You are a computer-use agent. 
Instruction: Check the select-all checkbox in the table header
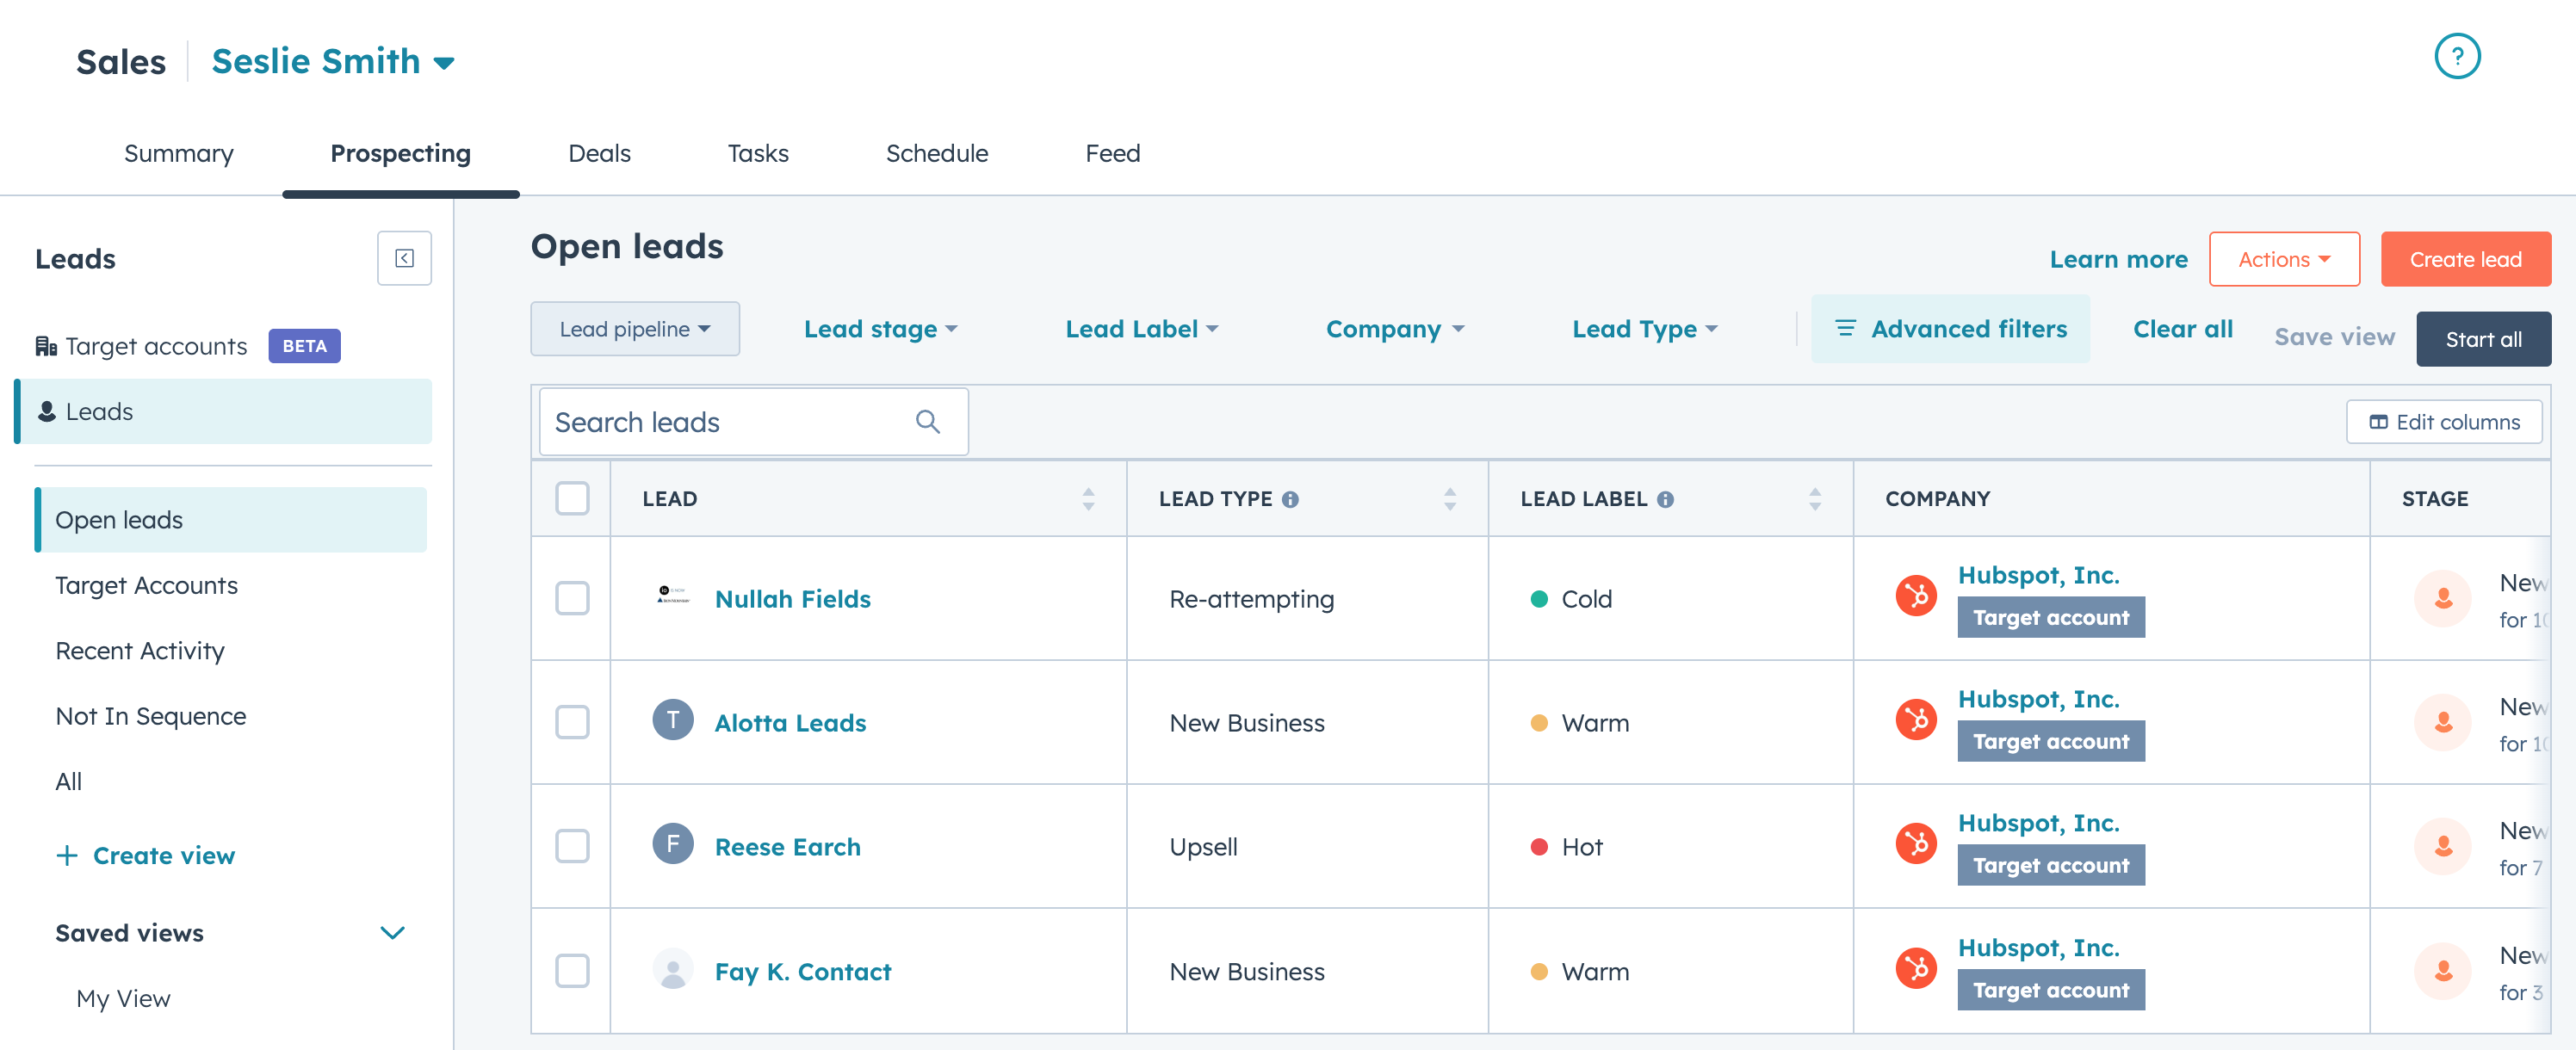[572, 497]
